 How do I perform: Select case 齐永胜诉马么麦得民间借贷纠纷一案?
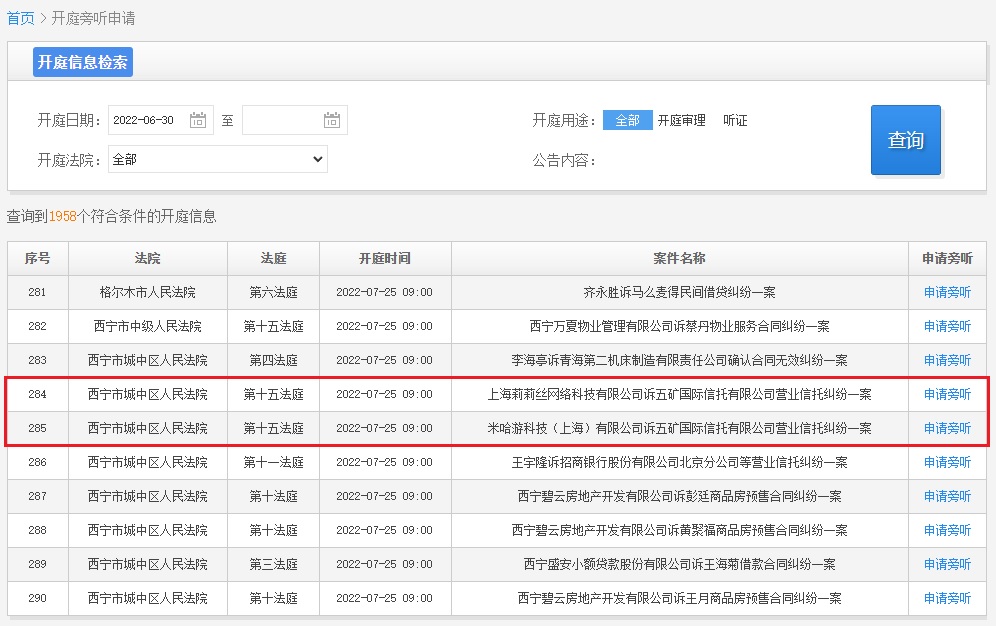click(679, 292)
